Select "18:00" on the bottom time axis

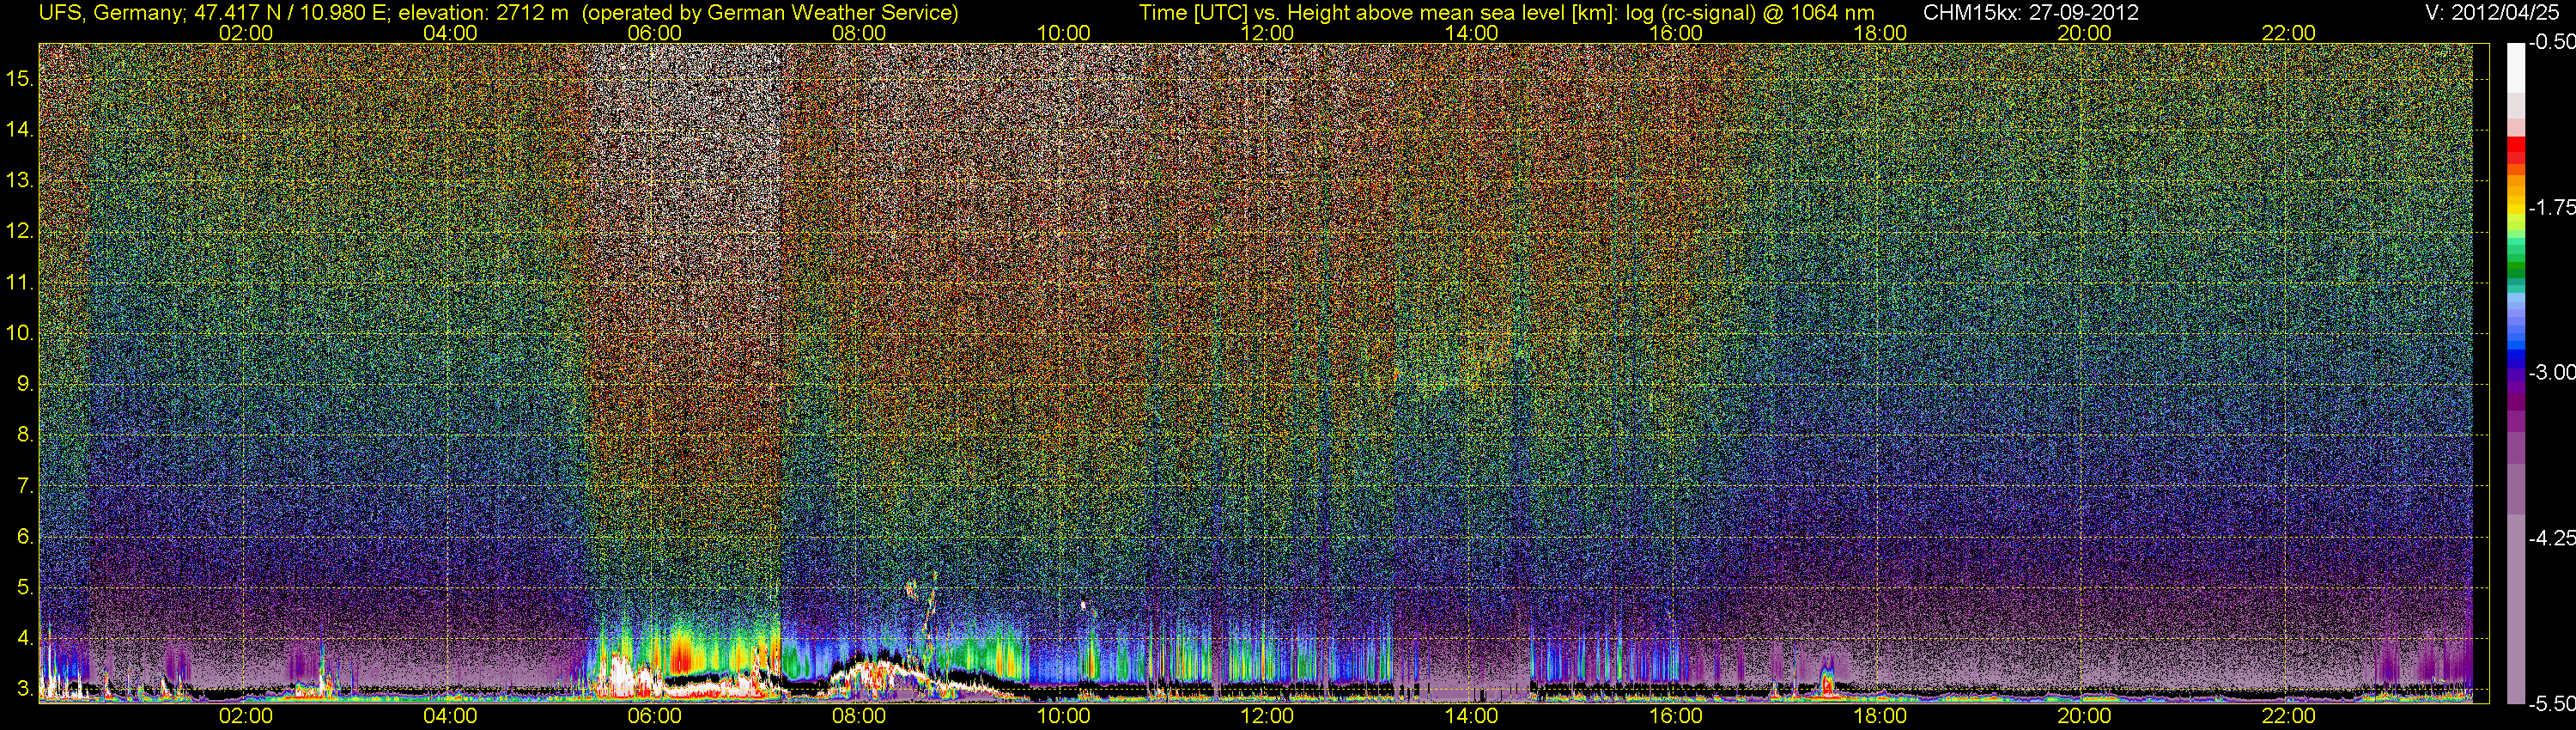click(1880, 716)
